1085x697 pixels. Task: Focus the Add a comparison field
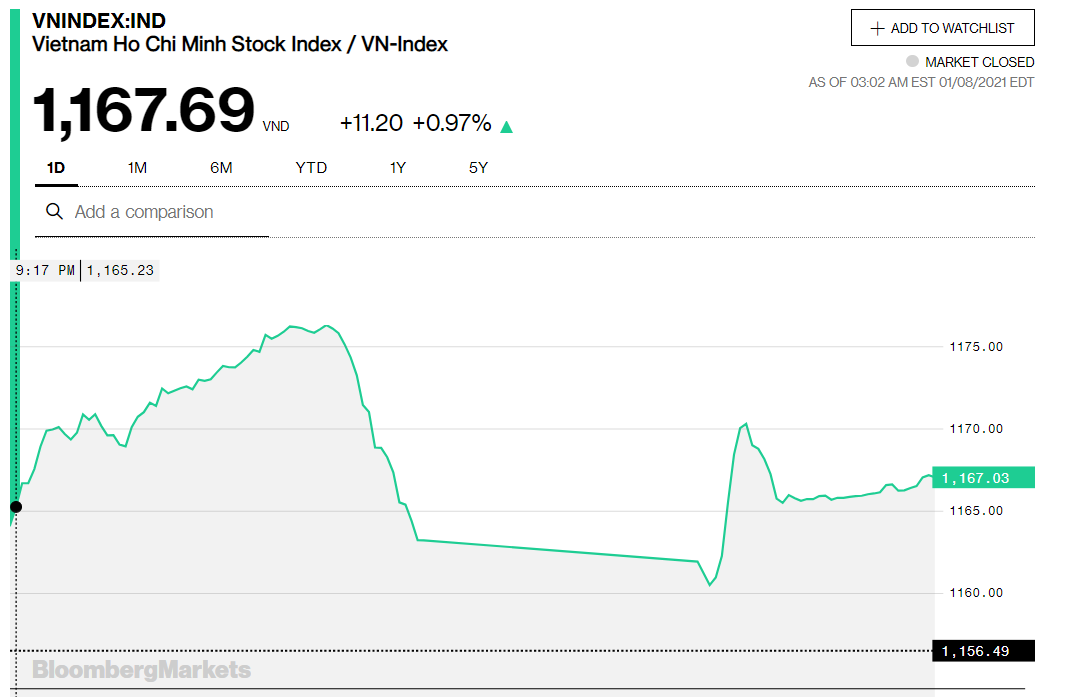[152, 212]
